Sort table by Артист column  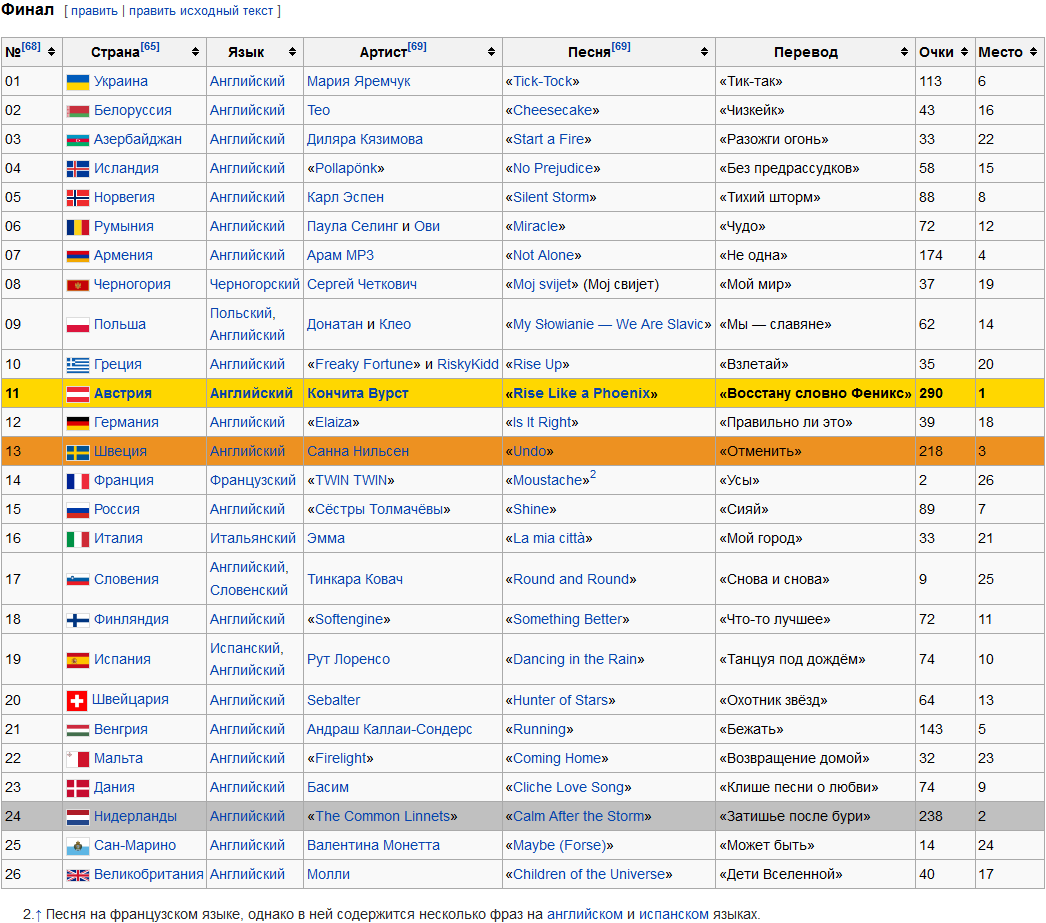[491, 52]
